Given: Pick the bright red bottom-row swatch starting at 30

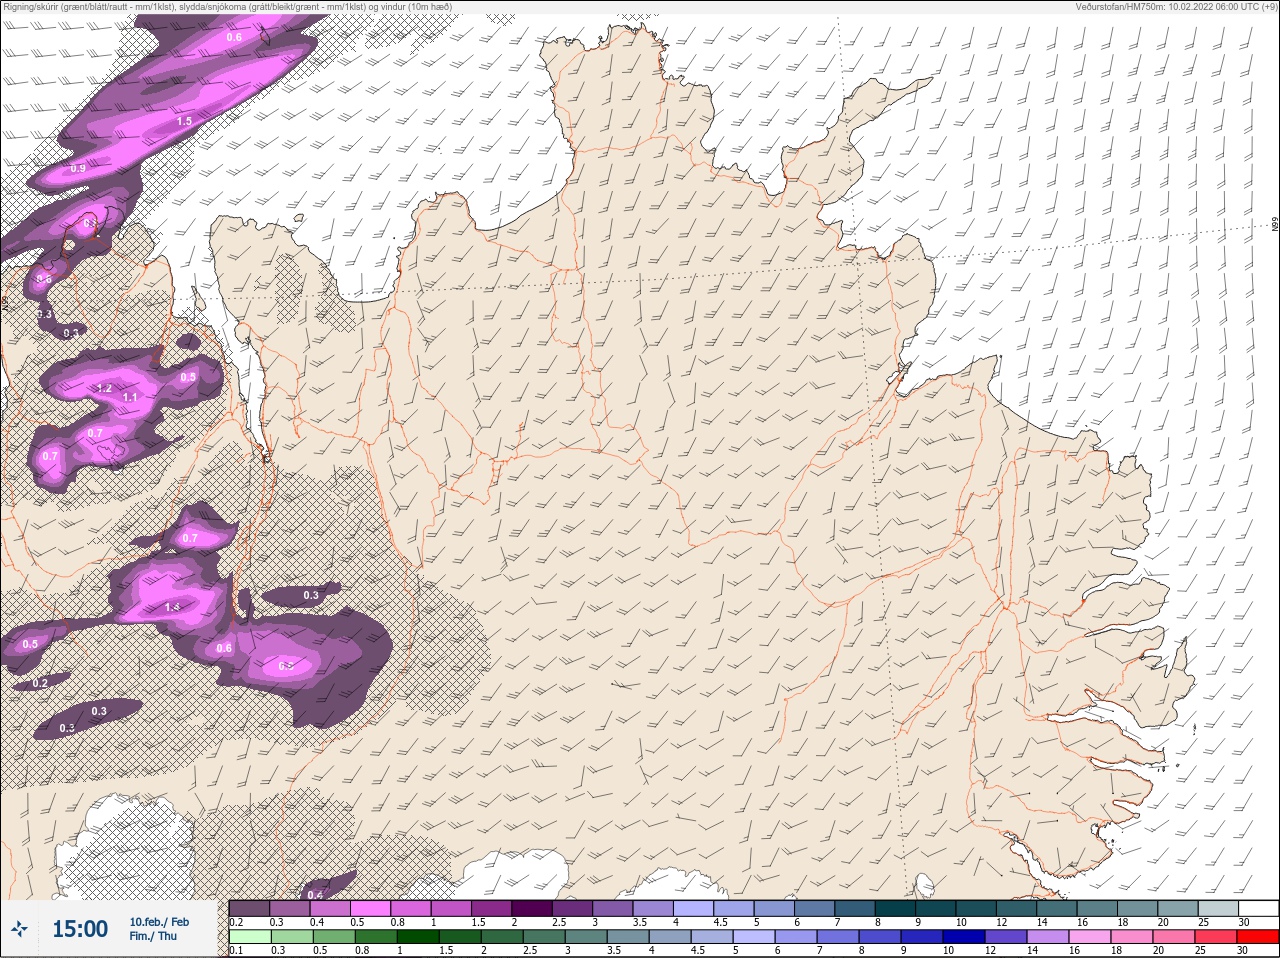Looking at the screenshot, I should (x=1257, y=937).
